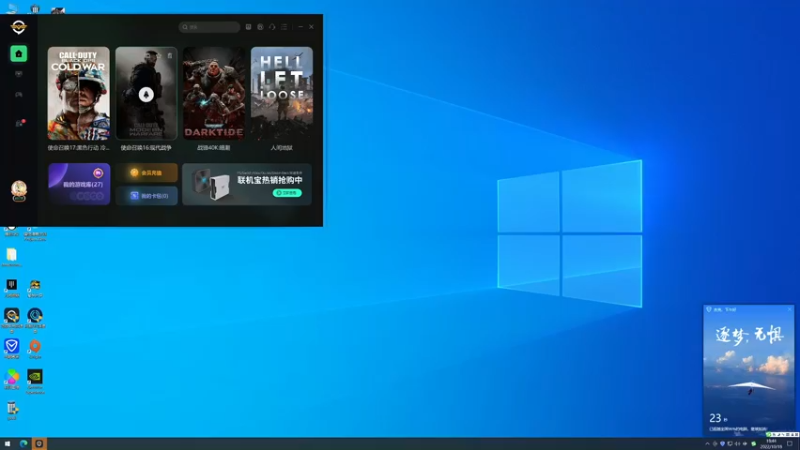This screenshot has height=450, width=800.
Task: Click the winged logo at sidebar top
Action: (18, 27)
